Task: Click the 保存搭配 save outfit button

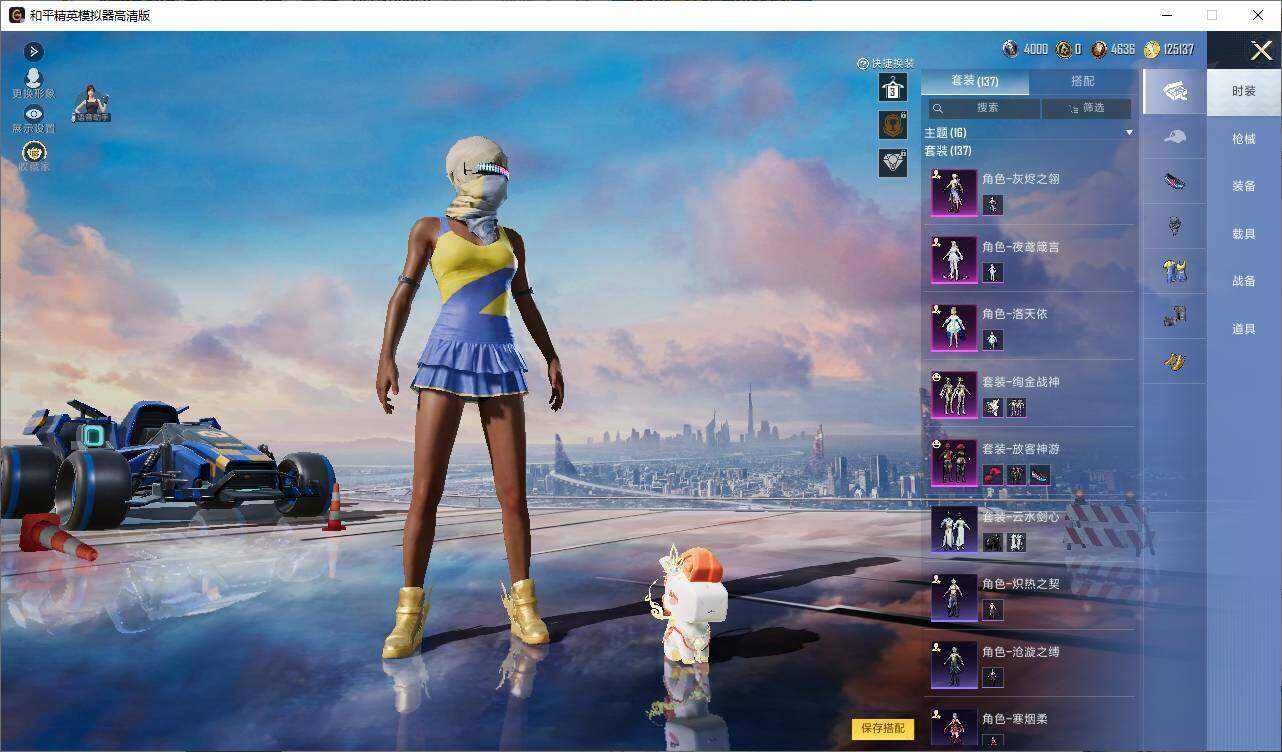Action: pos(883,728)
